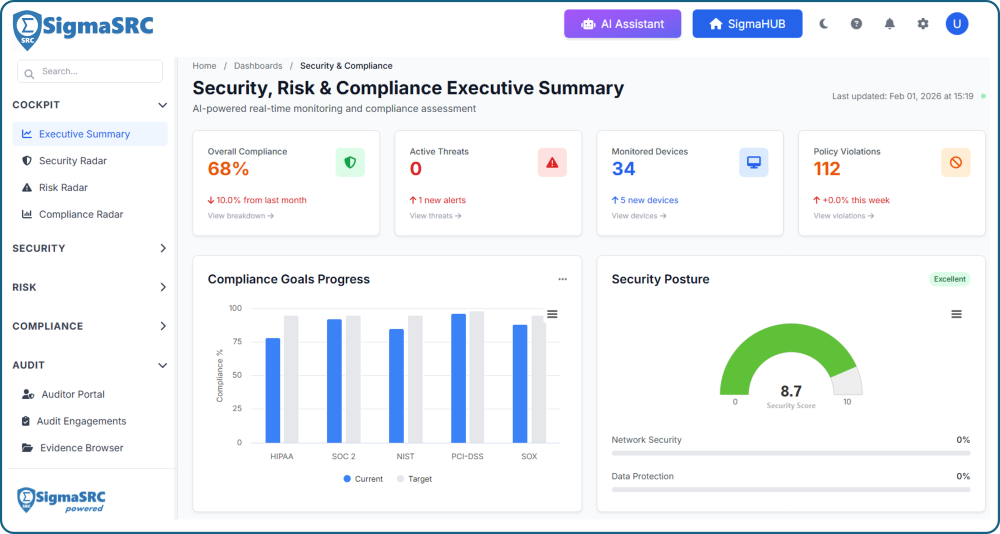The height and width of the screenshot is (534, 1000).
Task: Click '5 new devices' text
Action: click(649, 200)
